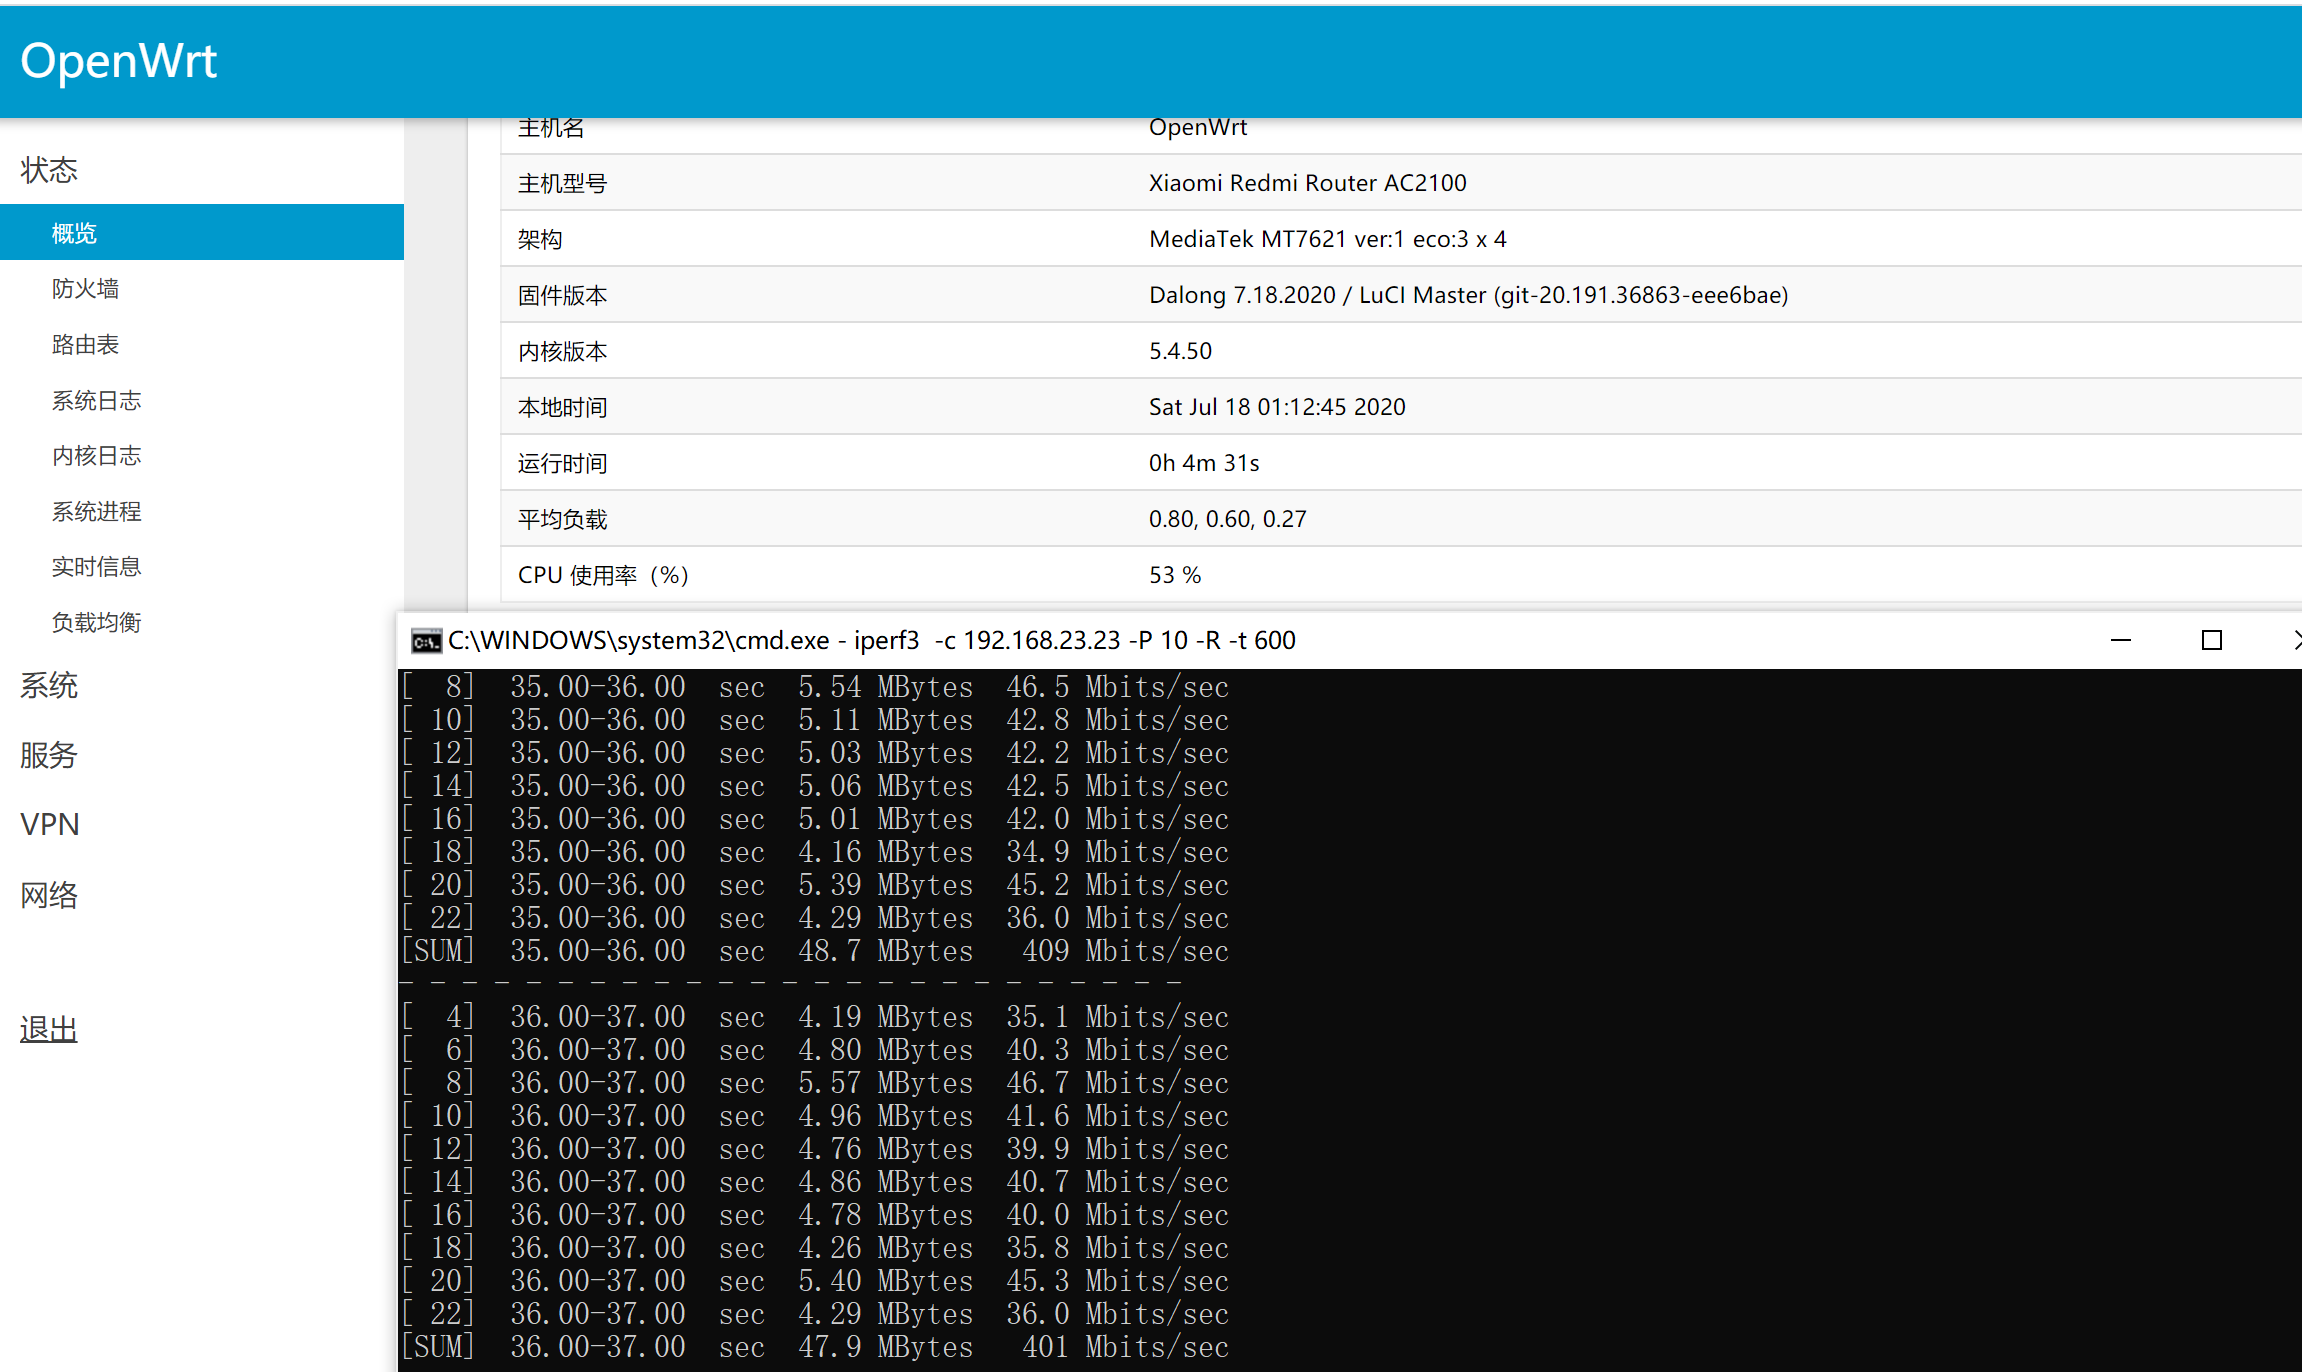Image resolution: width=2302 pixels, height=1372 pixels.
Task: Click the 运行时间 row label
Action: click(562, 463)
